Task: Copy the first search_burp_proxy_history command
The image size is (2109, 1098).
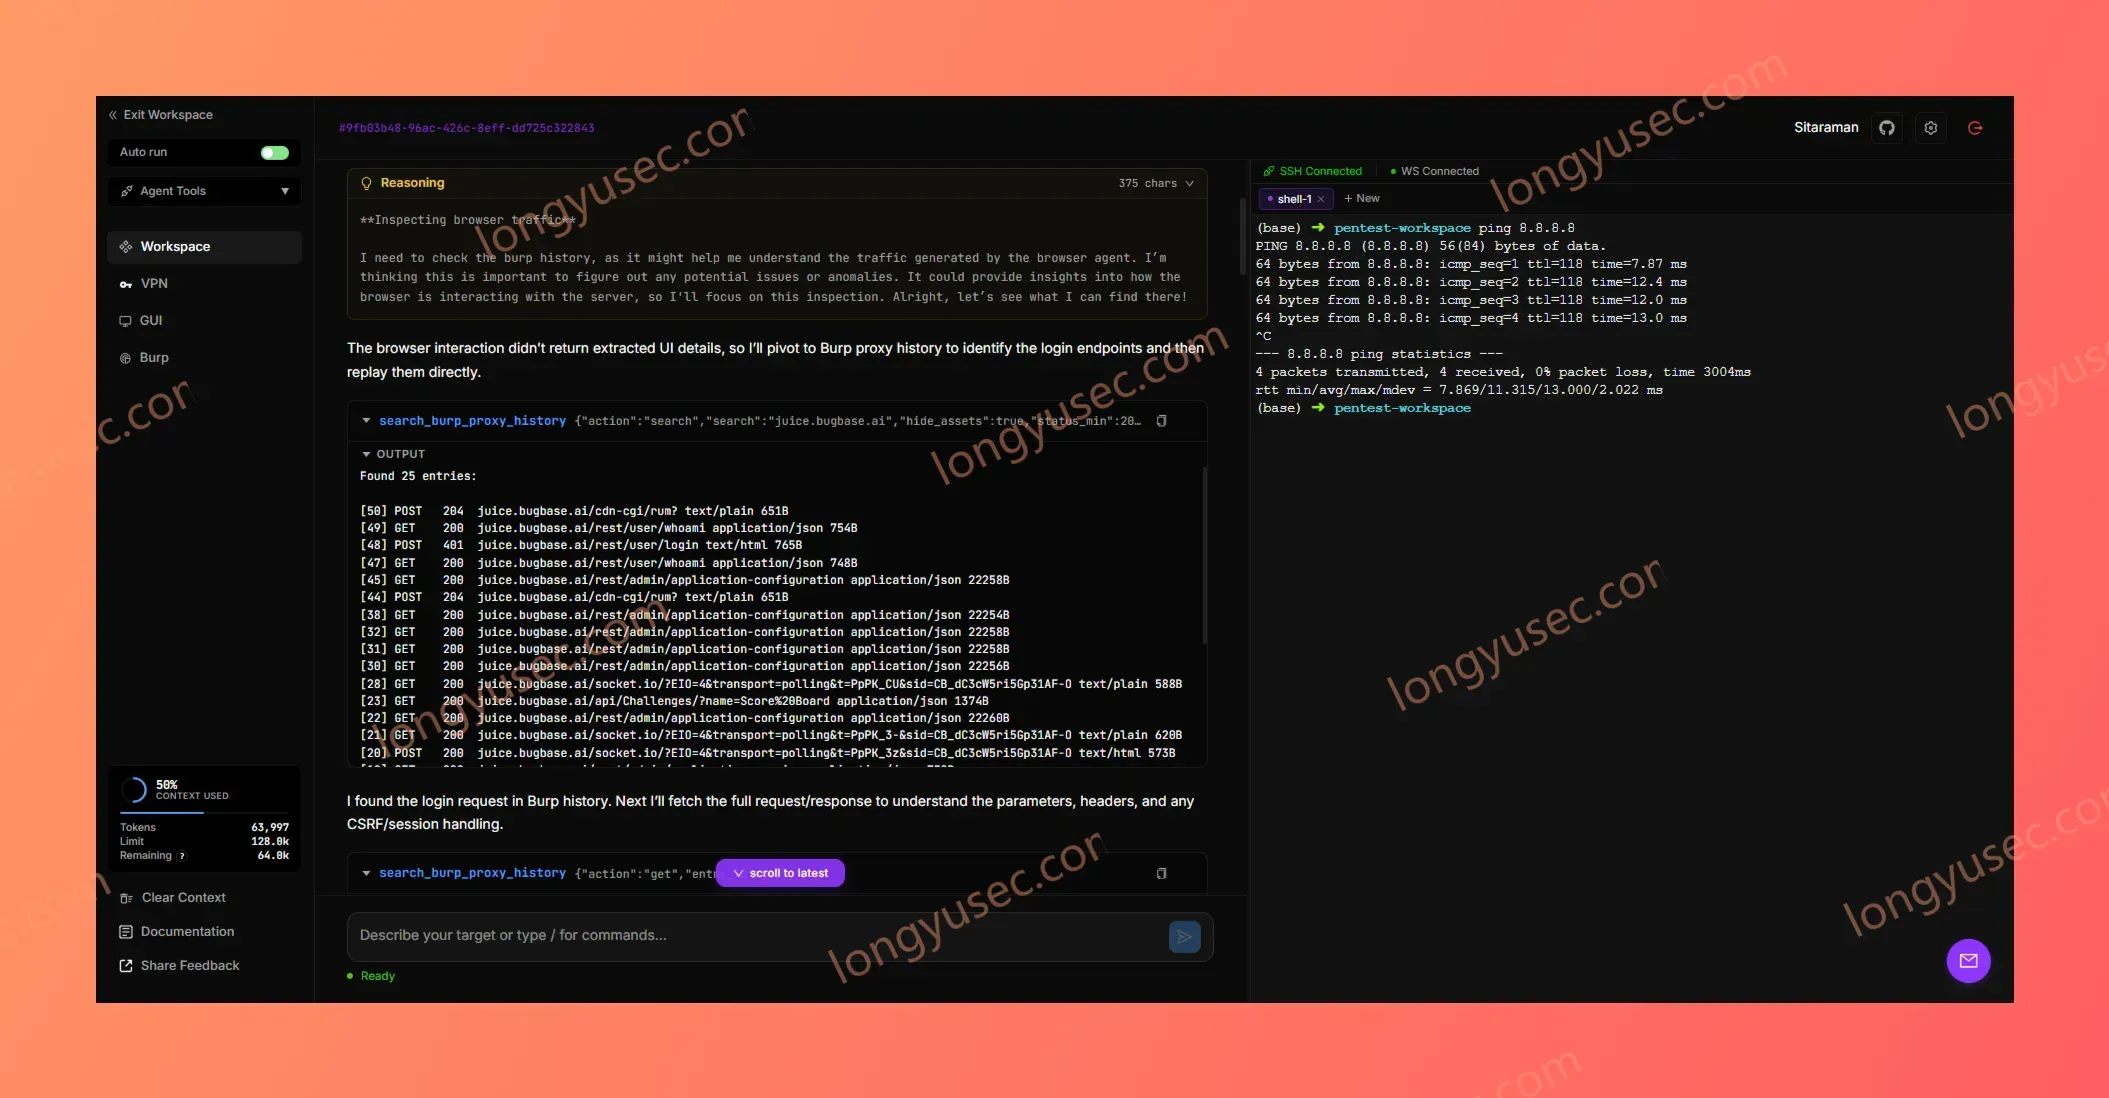Action: coord(1162,421)
